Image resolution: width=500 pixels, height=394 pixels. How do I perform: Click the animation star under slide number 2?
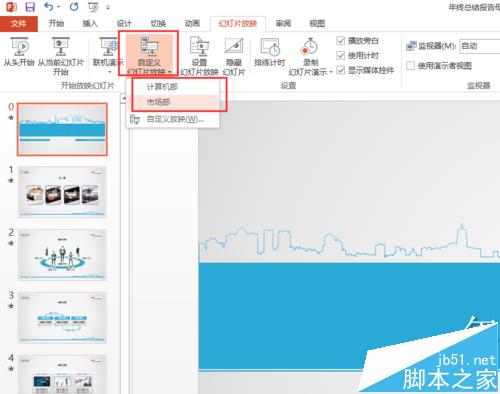click(11, 243)
